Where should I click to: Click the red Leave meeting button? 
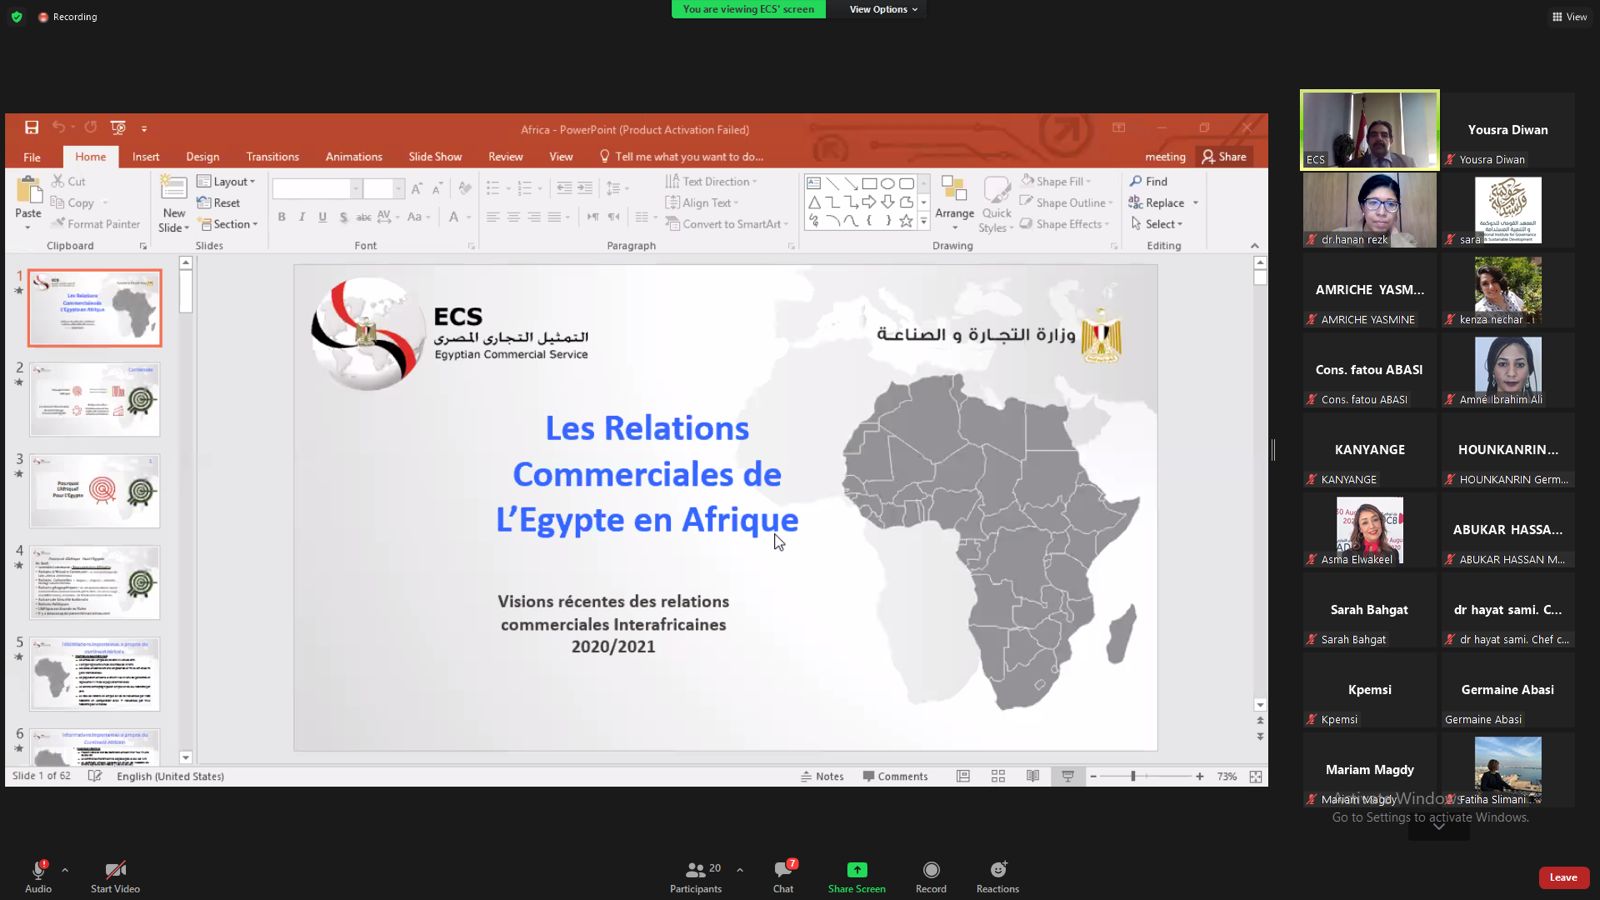1563,877
